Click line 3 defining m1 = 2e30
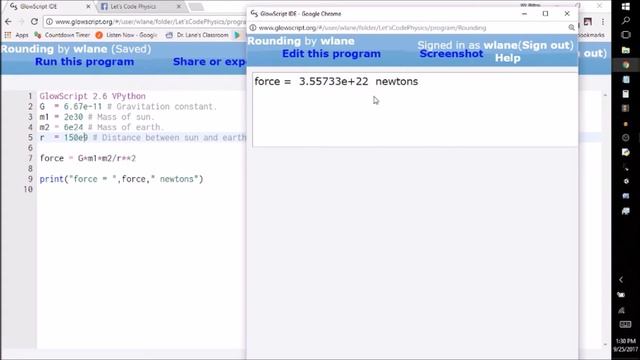 point(97,117)
